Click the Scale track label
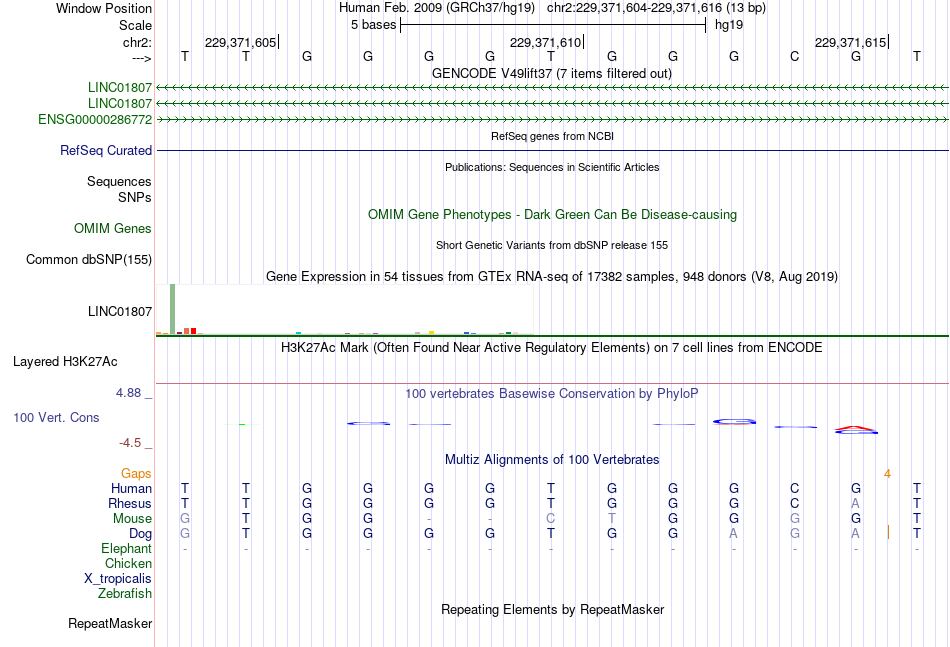 [135, 25]
